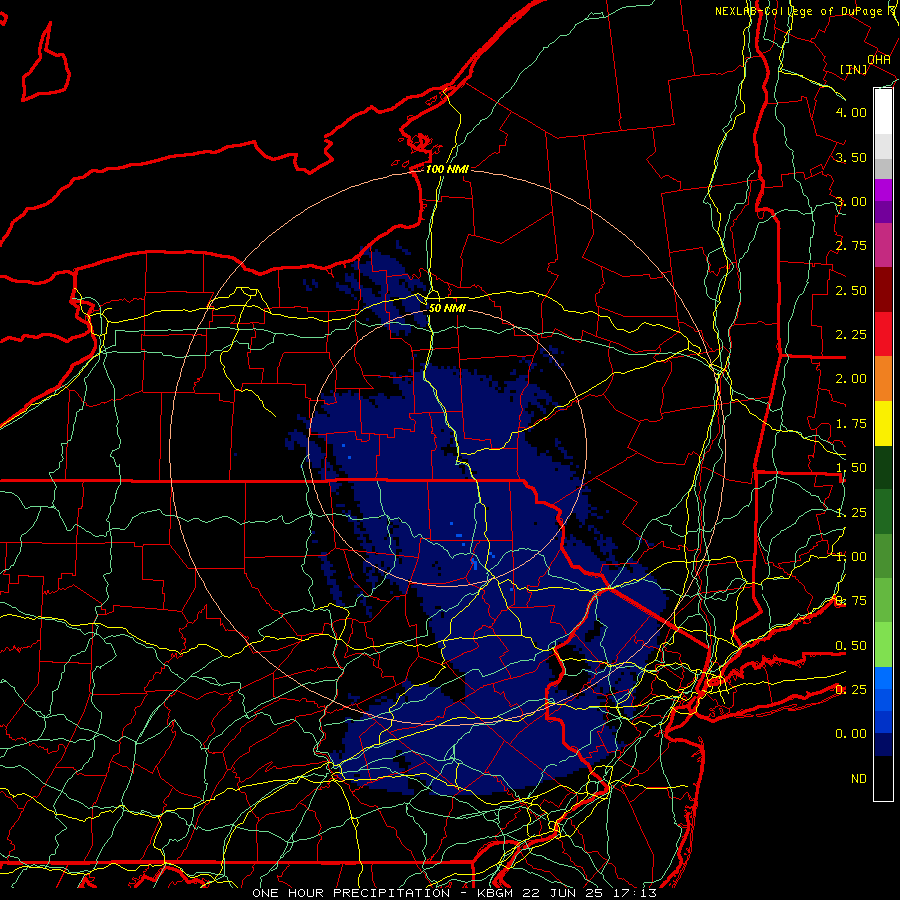Image resolution: width=900 pixels, height=900 pixels.
Task: Click the 1.50 legend value
Action: (851, 468)
